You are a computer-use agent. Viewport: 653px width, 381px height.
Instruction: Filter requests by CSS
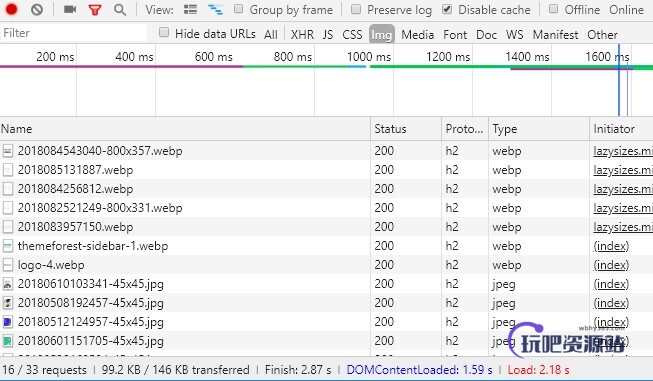tap(352, 35)
